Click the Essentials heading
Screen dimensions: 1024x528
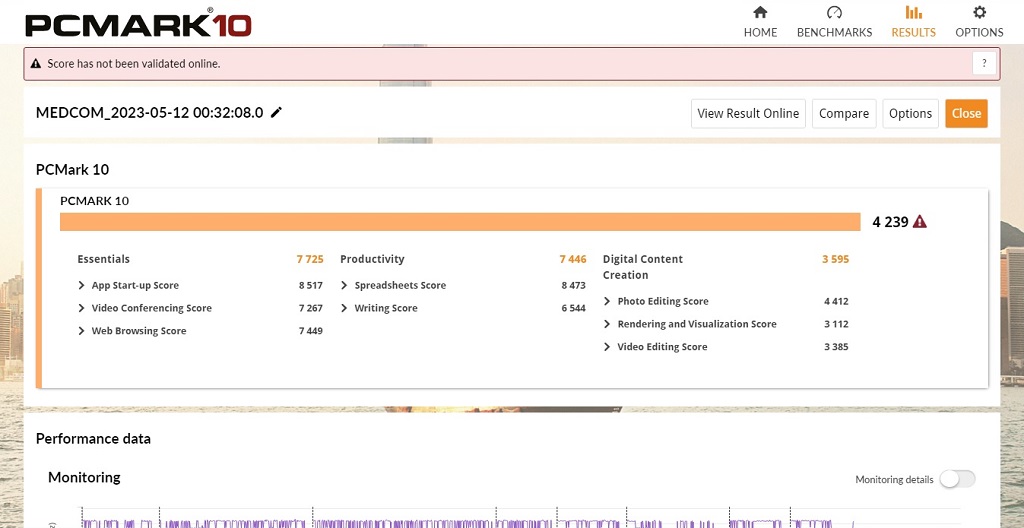(103, 259)
